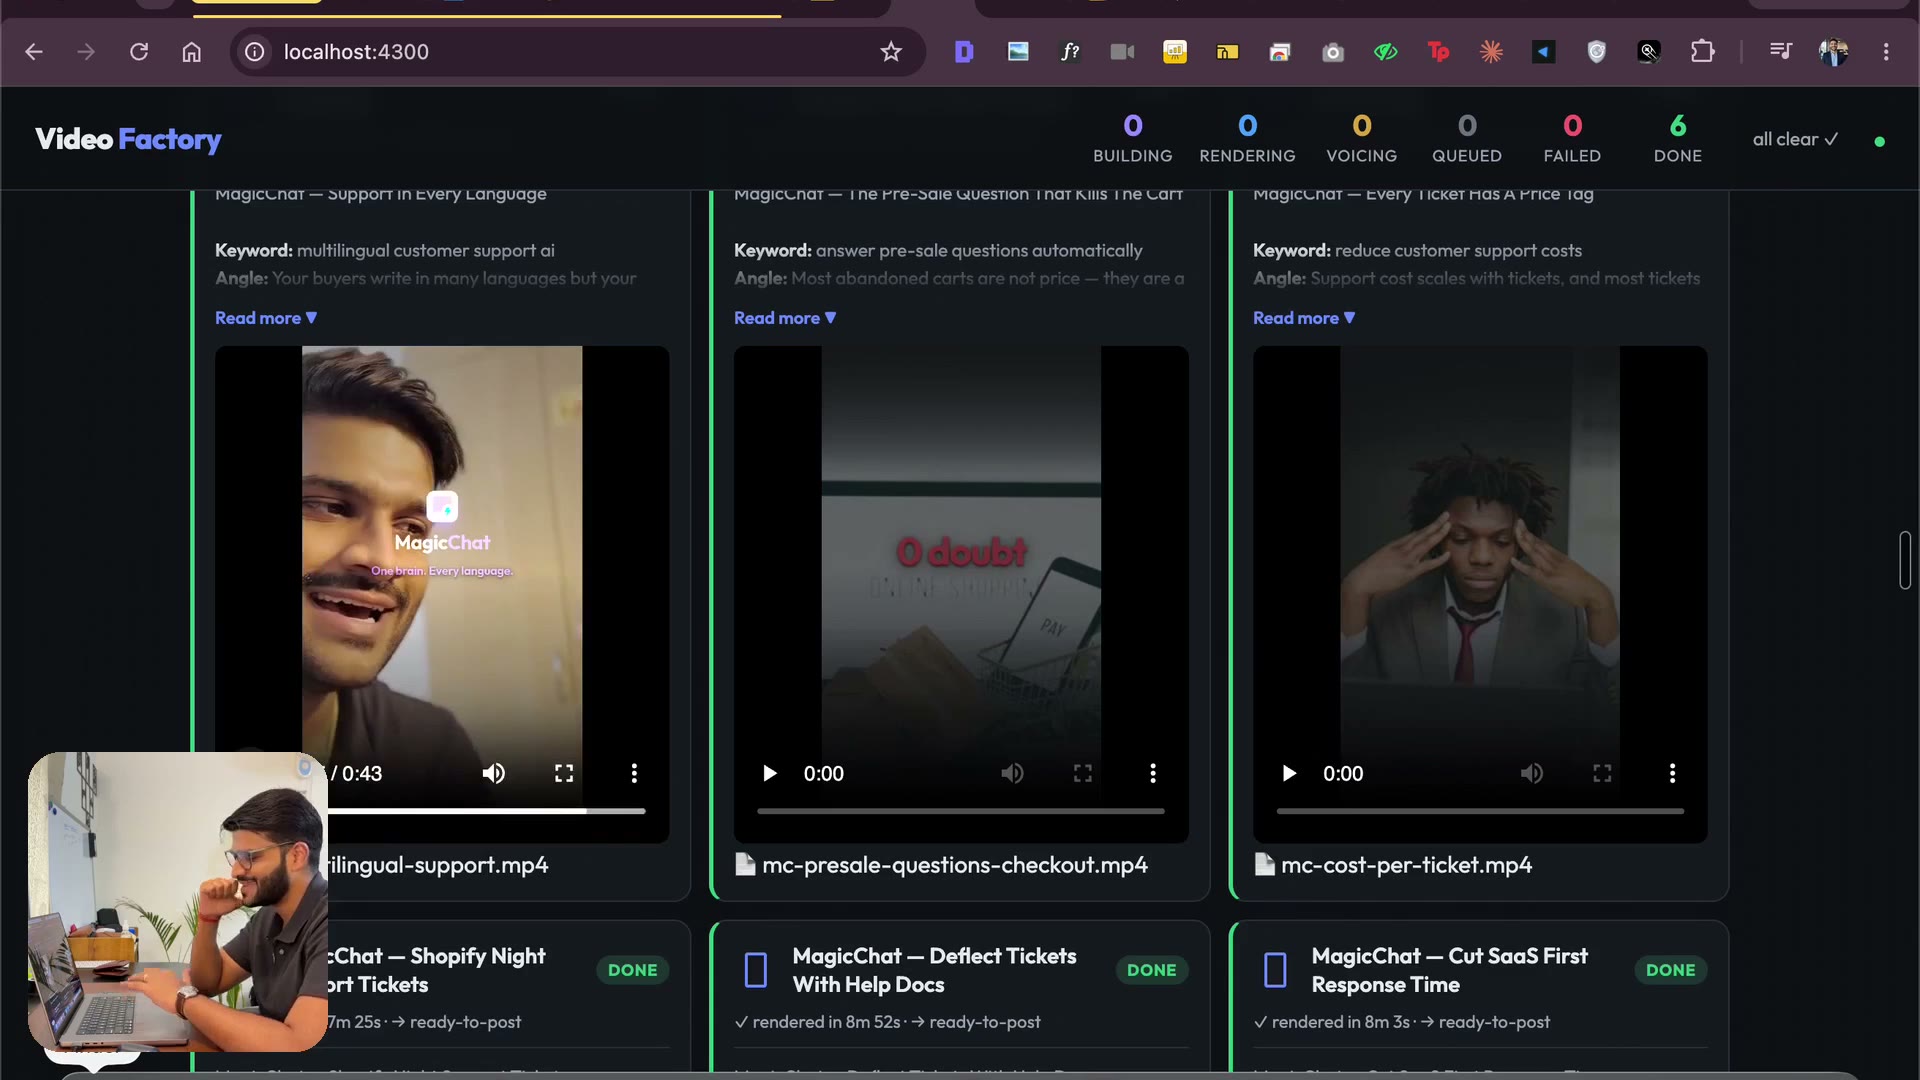
Task: Seek in the mc-cost-per-ticket progress bar
Action: pos(1480,811)
